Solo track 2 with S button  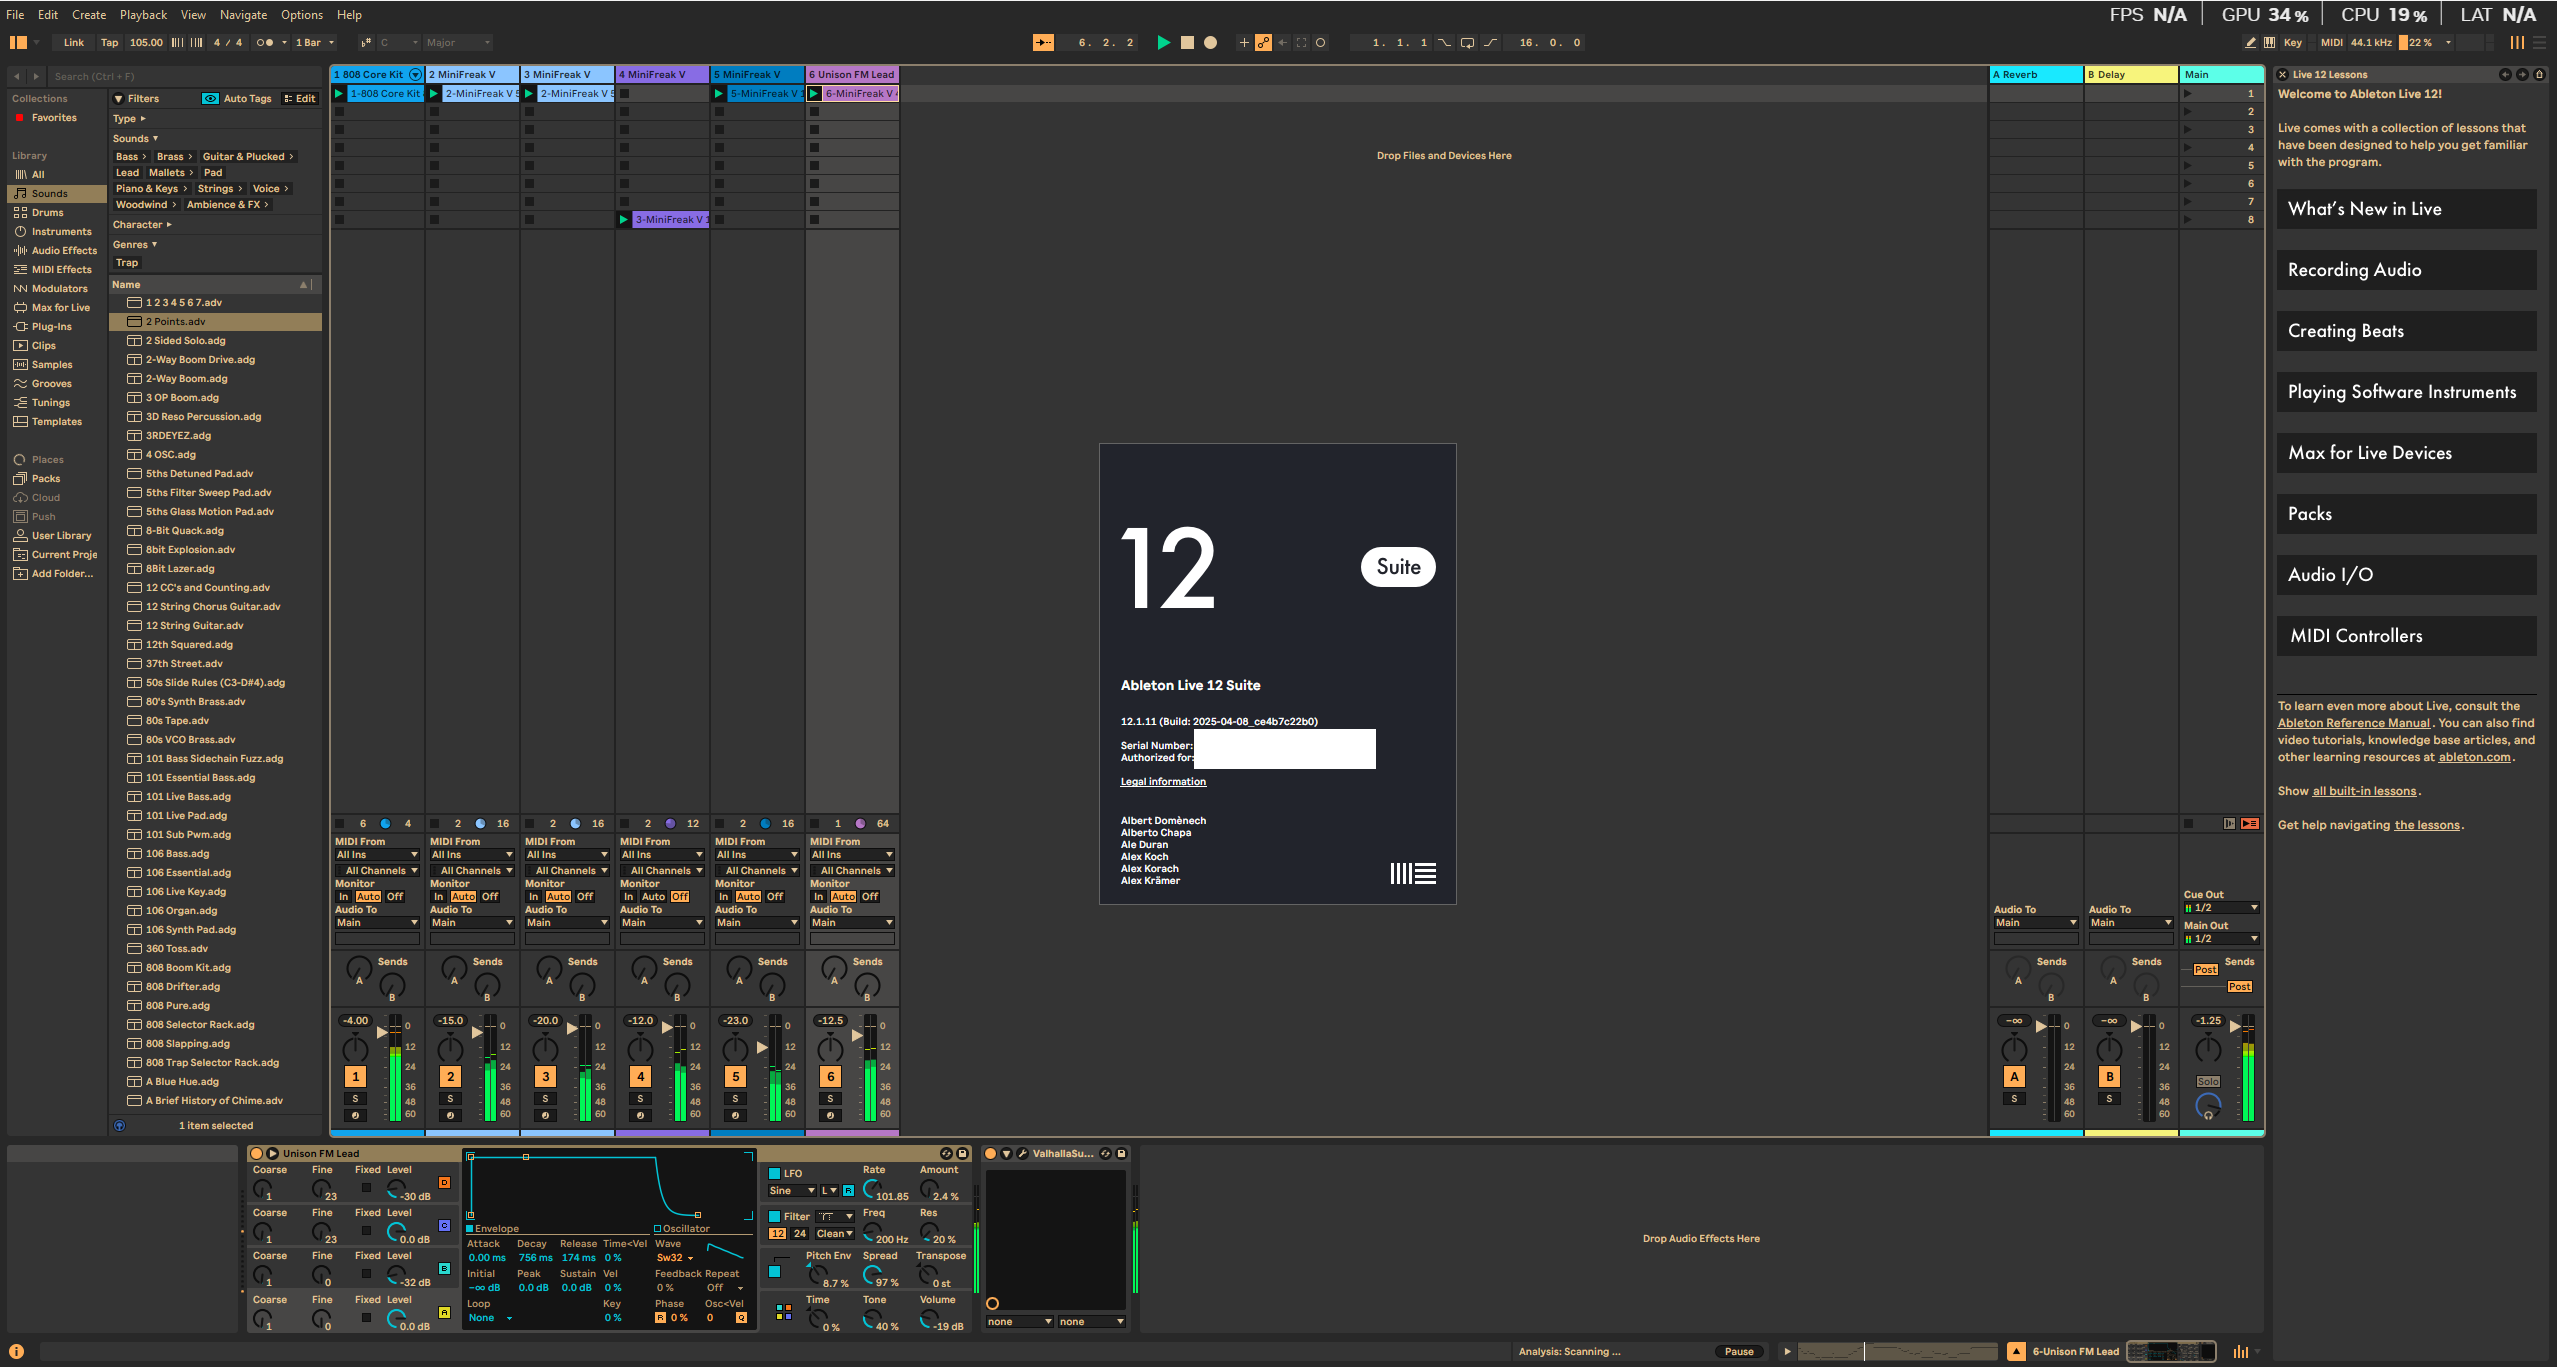(x=450, y=1099)
